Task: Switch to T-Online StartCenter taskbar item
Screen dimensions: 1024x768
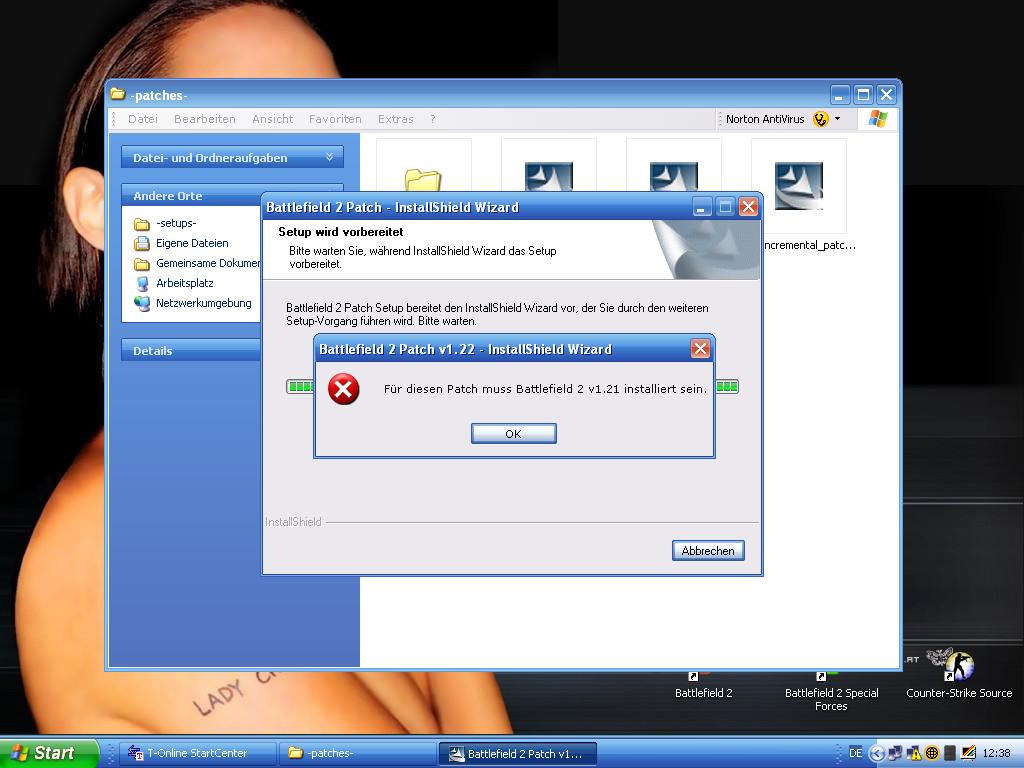Action: point(197,753)
